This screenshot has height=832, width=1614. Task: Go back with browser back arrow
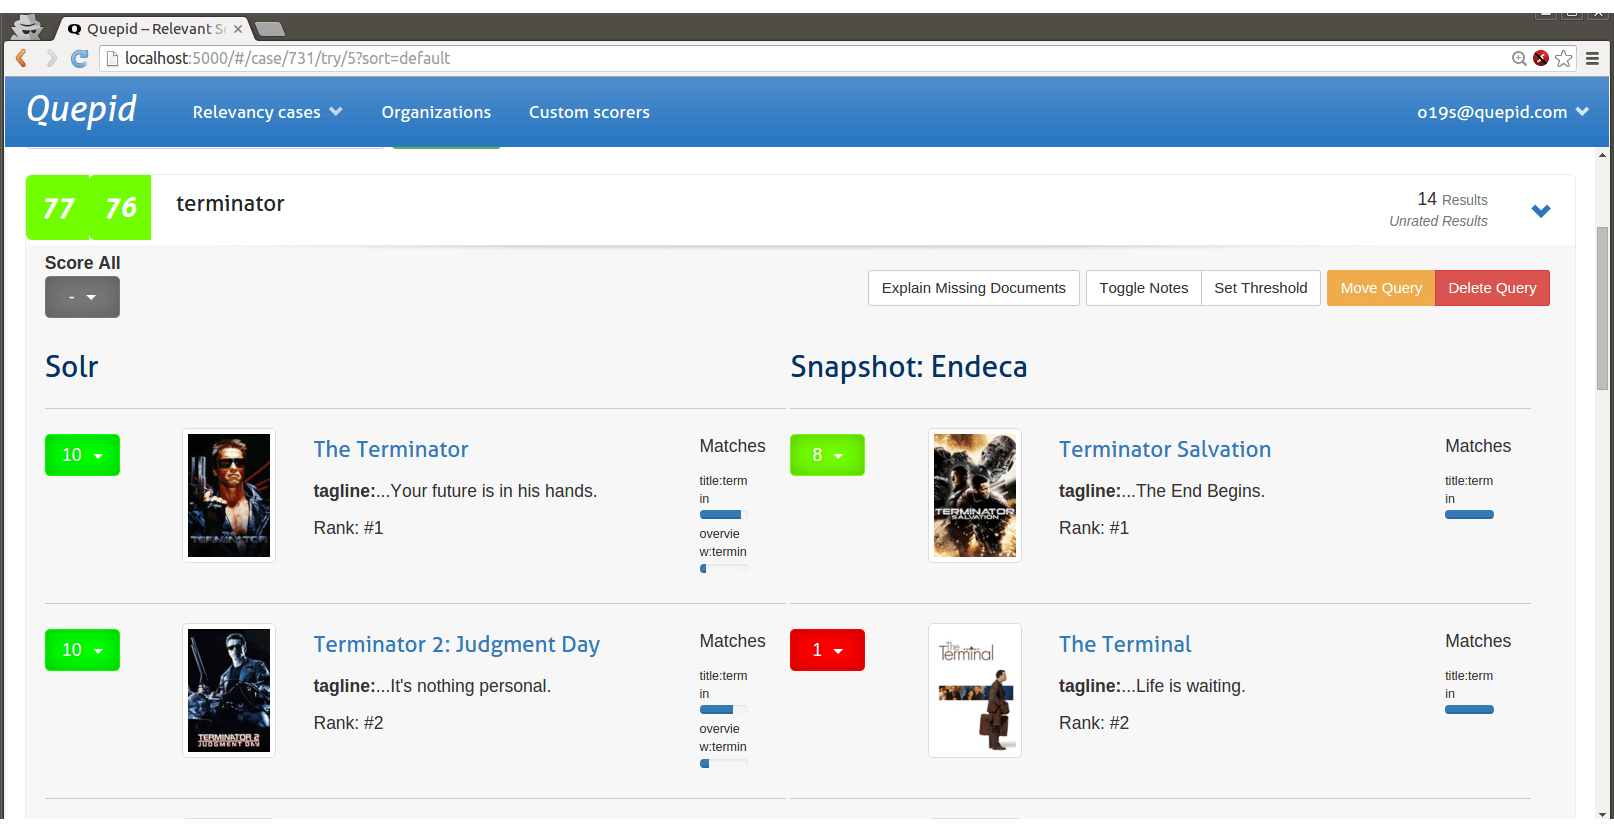coord(21,58)
